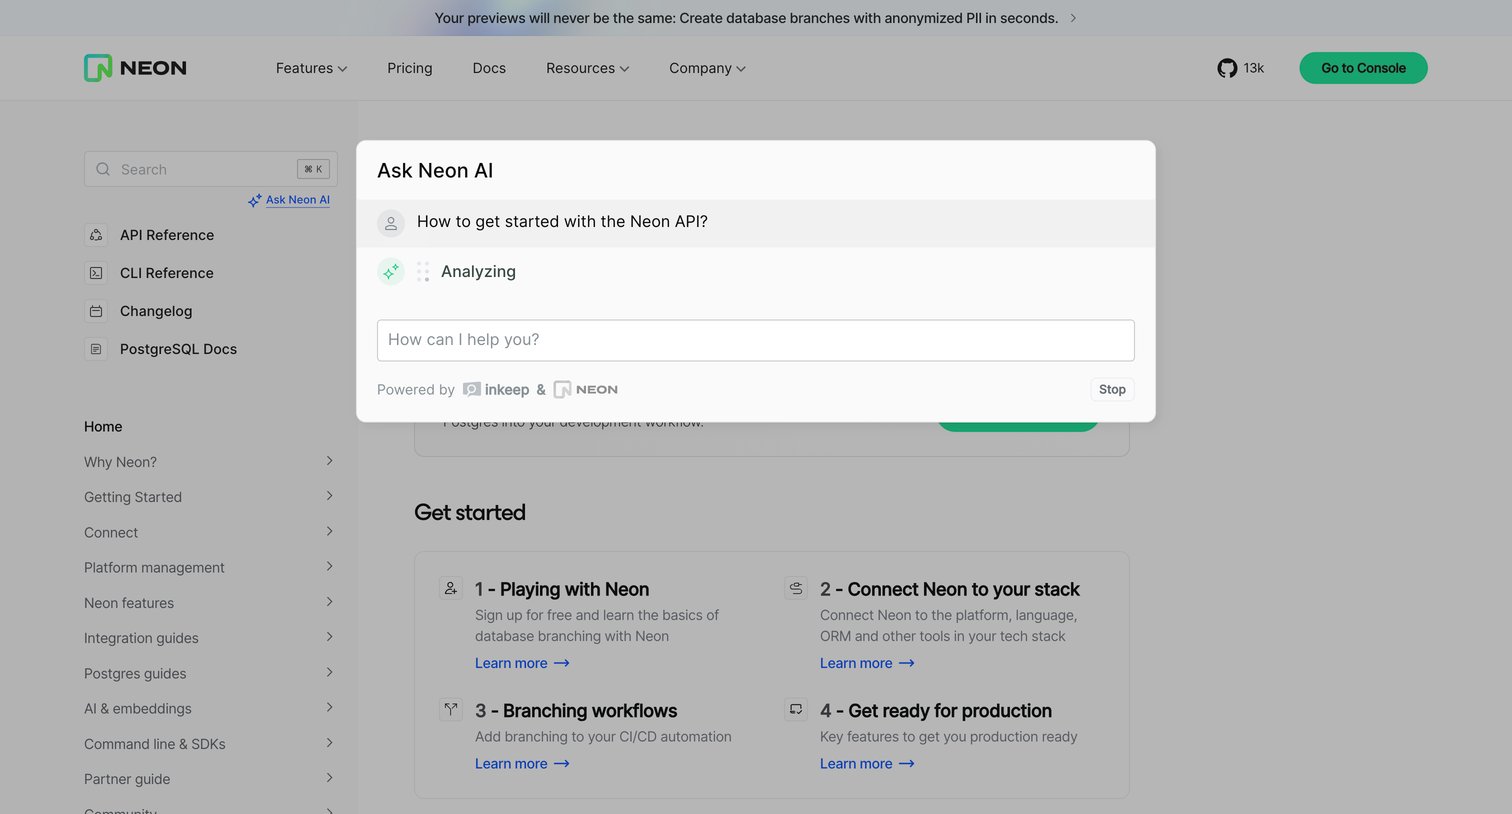
Task: Click the Ask Neon AI sparkle icon
Action: pos(255,200)
